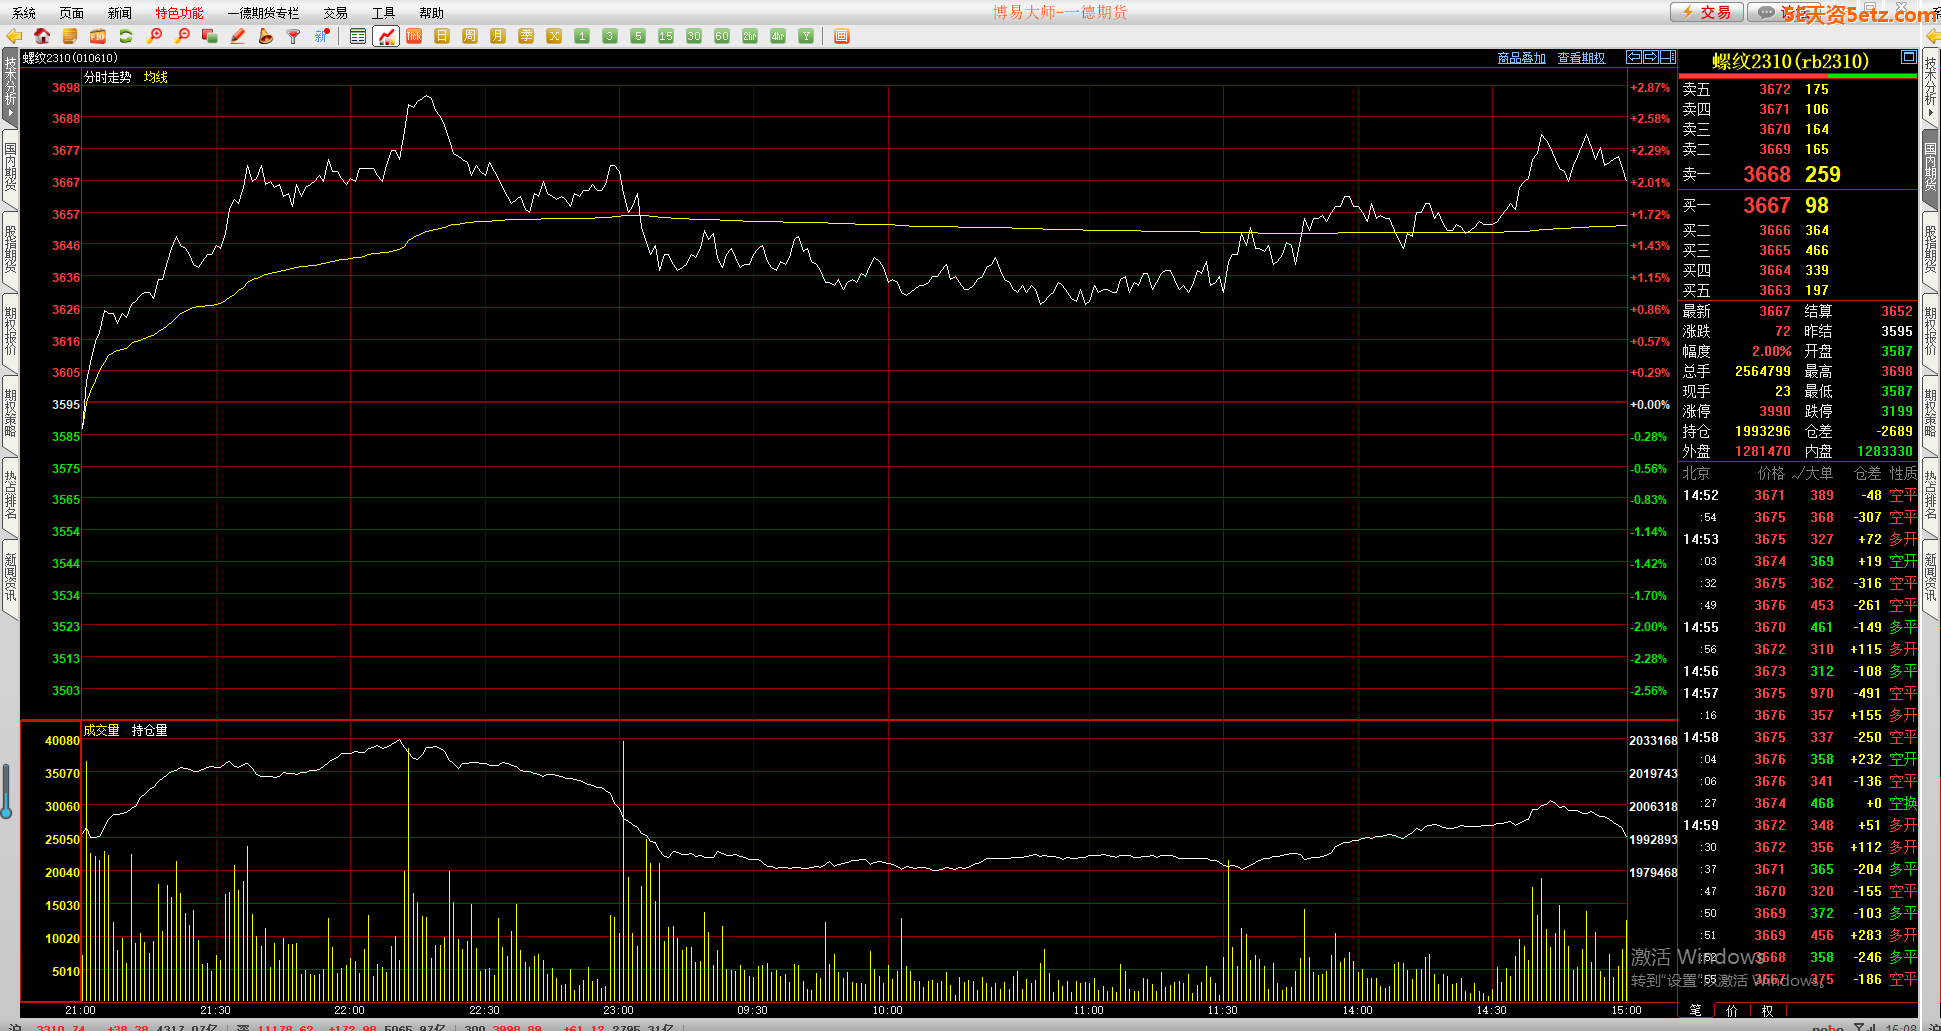
Task: Select the red drawing pencil tool
Action: (x=238, y=36)
